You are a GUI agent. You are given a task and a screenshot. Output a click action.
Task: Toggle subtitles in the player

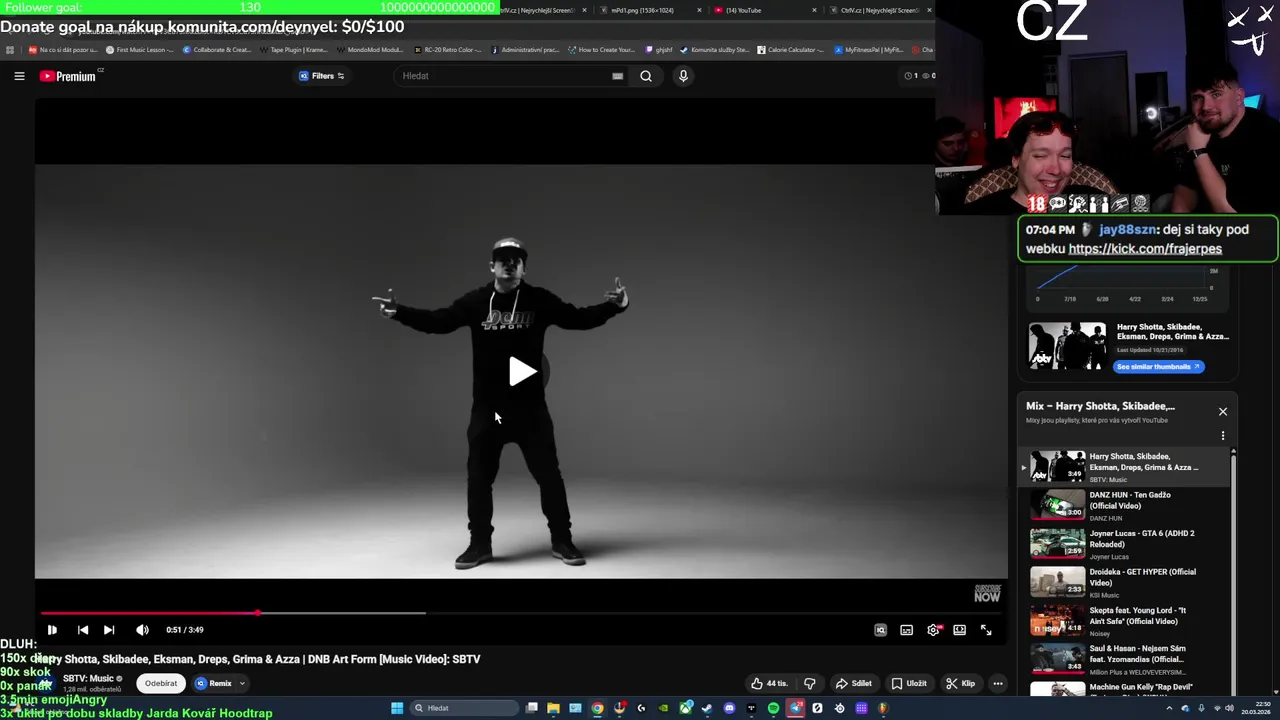coord(906,630)
